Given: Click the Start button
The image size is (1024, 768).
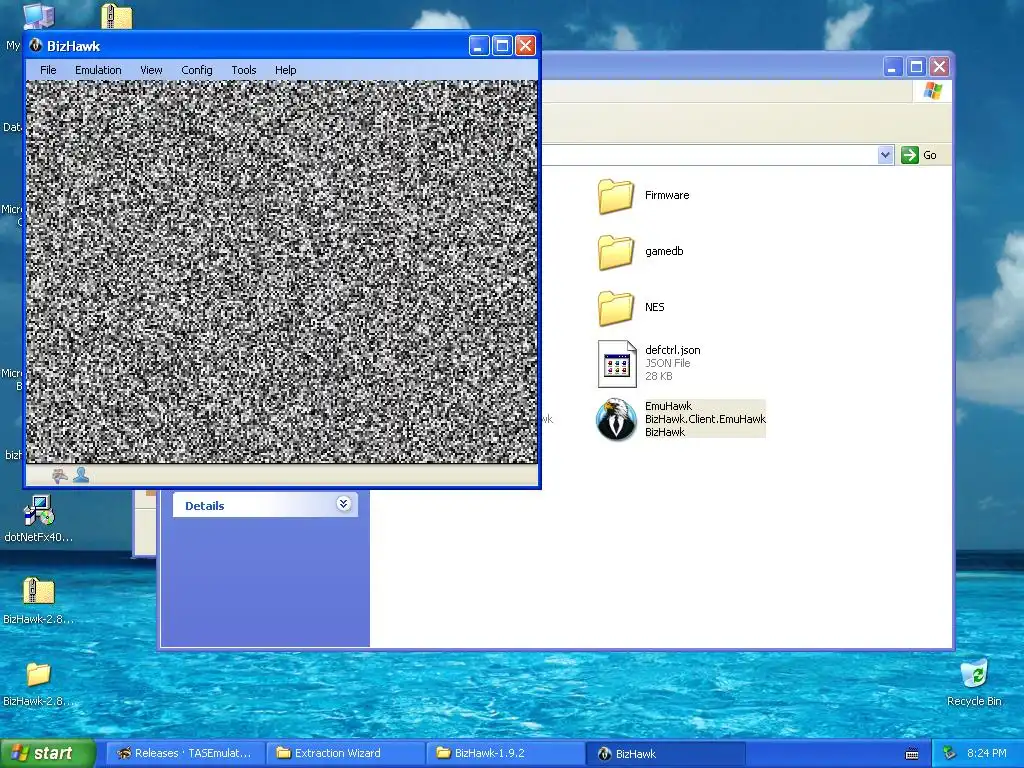Looking at the screenshot, I should [x=48, y=753].
